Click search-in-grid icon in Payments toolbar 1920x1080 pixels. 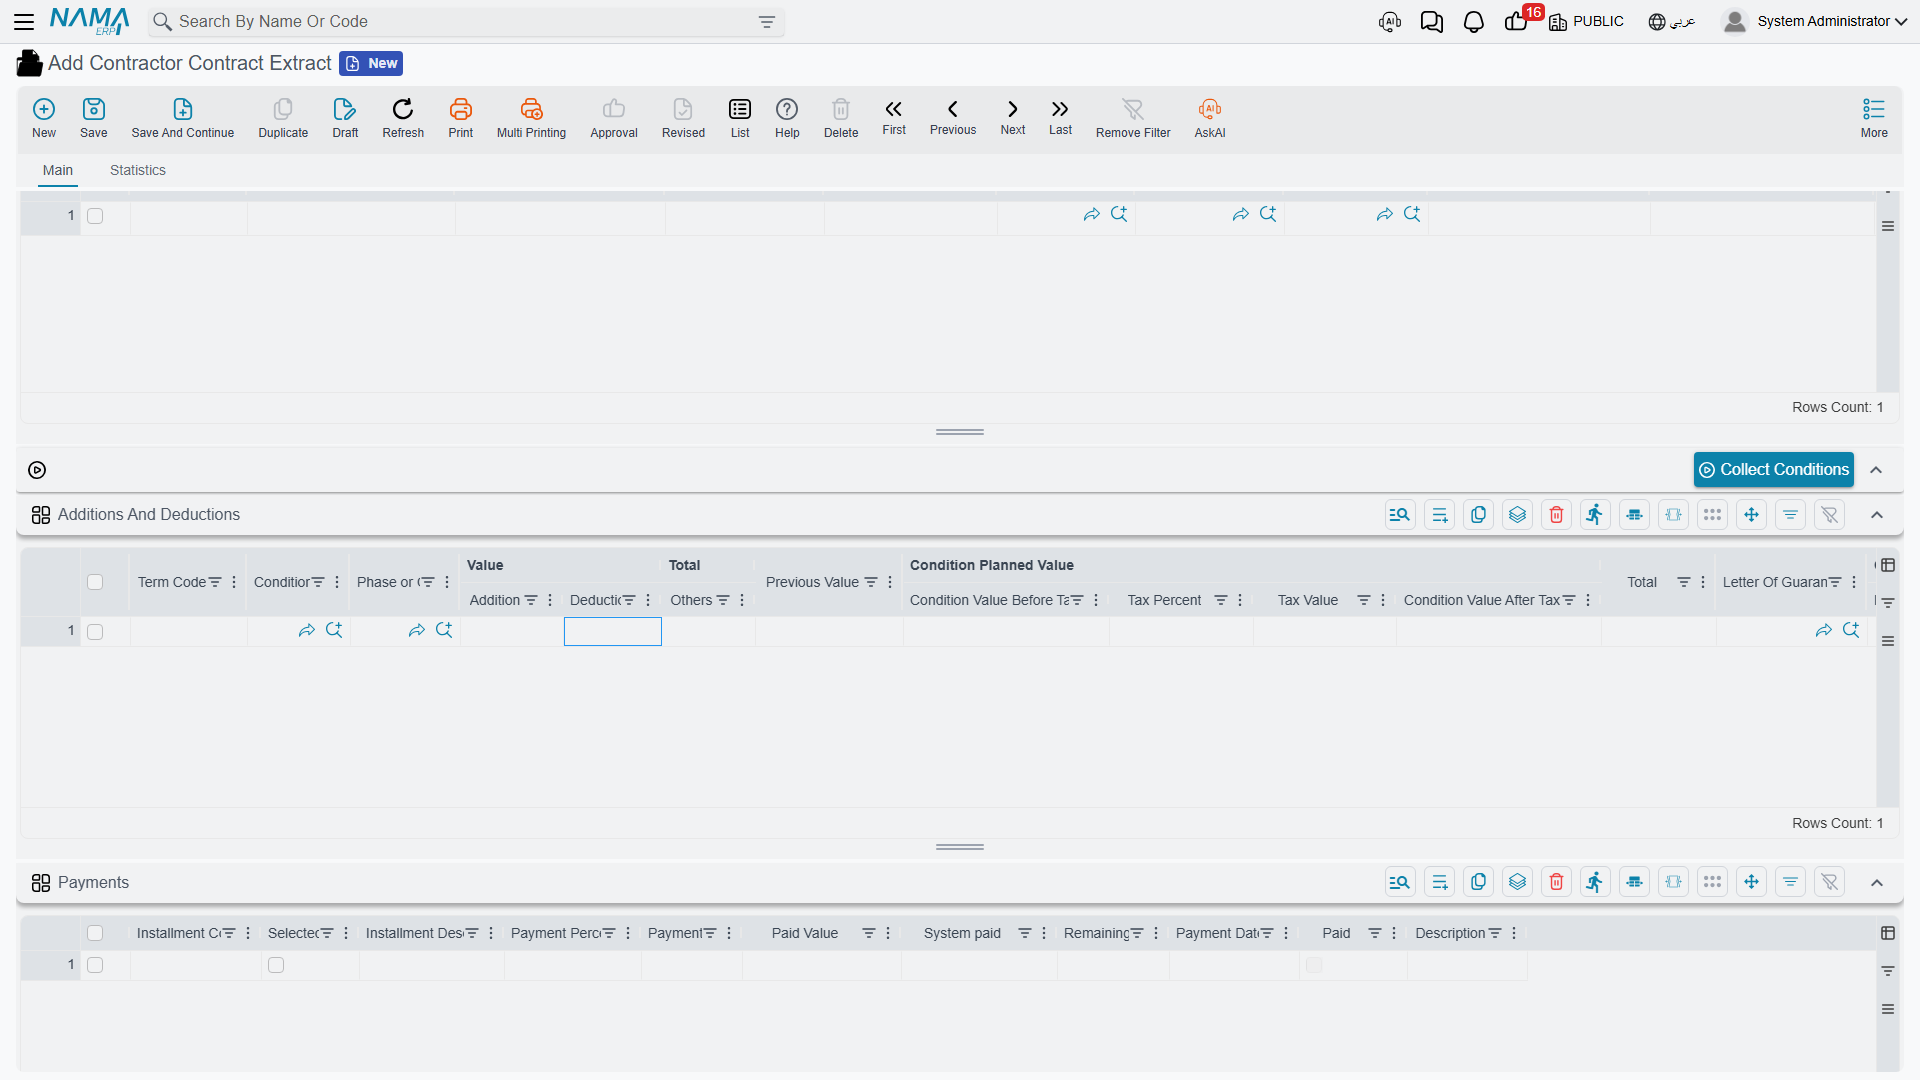pos(1400,882)
